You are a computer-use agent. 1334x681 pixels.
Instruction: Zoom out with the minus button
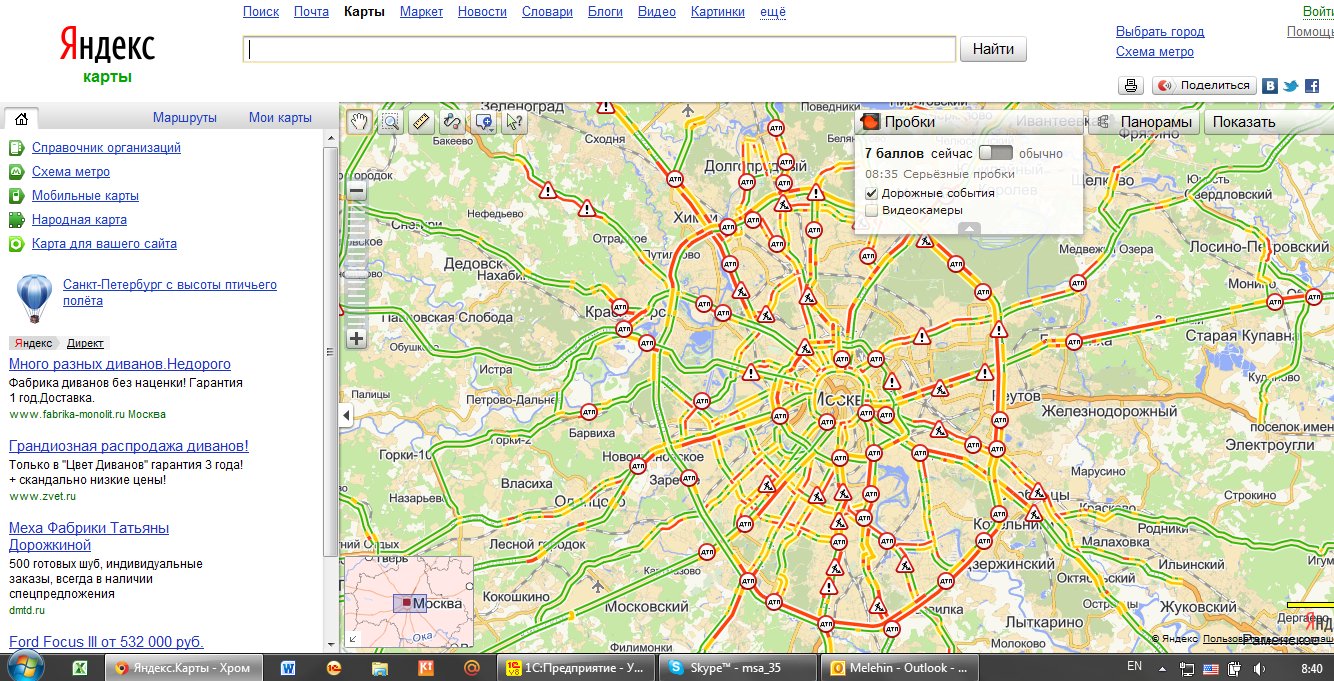tap(357, 190)
